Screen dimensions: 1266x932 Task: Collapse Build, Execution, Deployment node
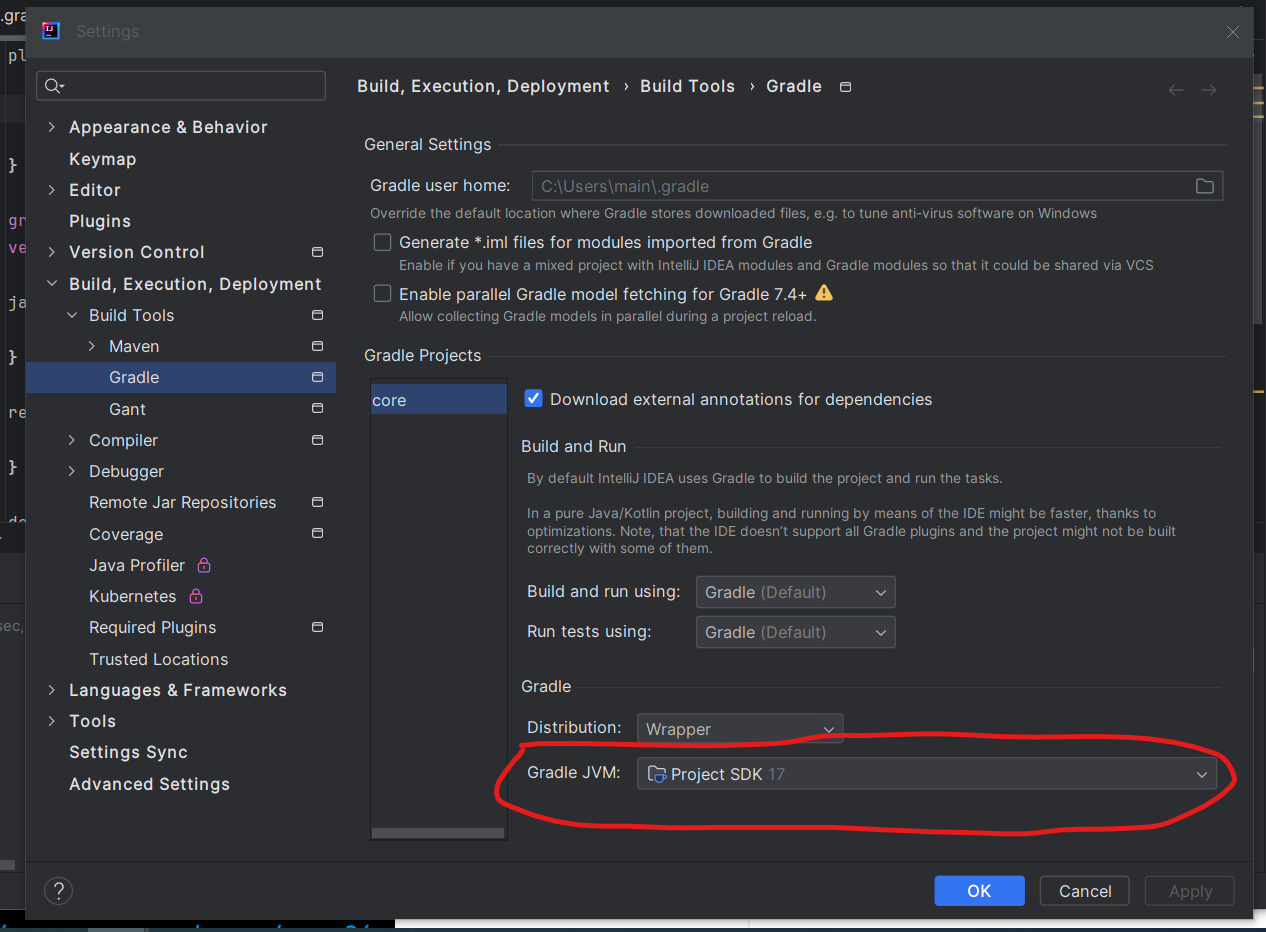[x=52, y=284]
